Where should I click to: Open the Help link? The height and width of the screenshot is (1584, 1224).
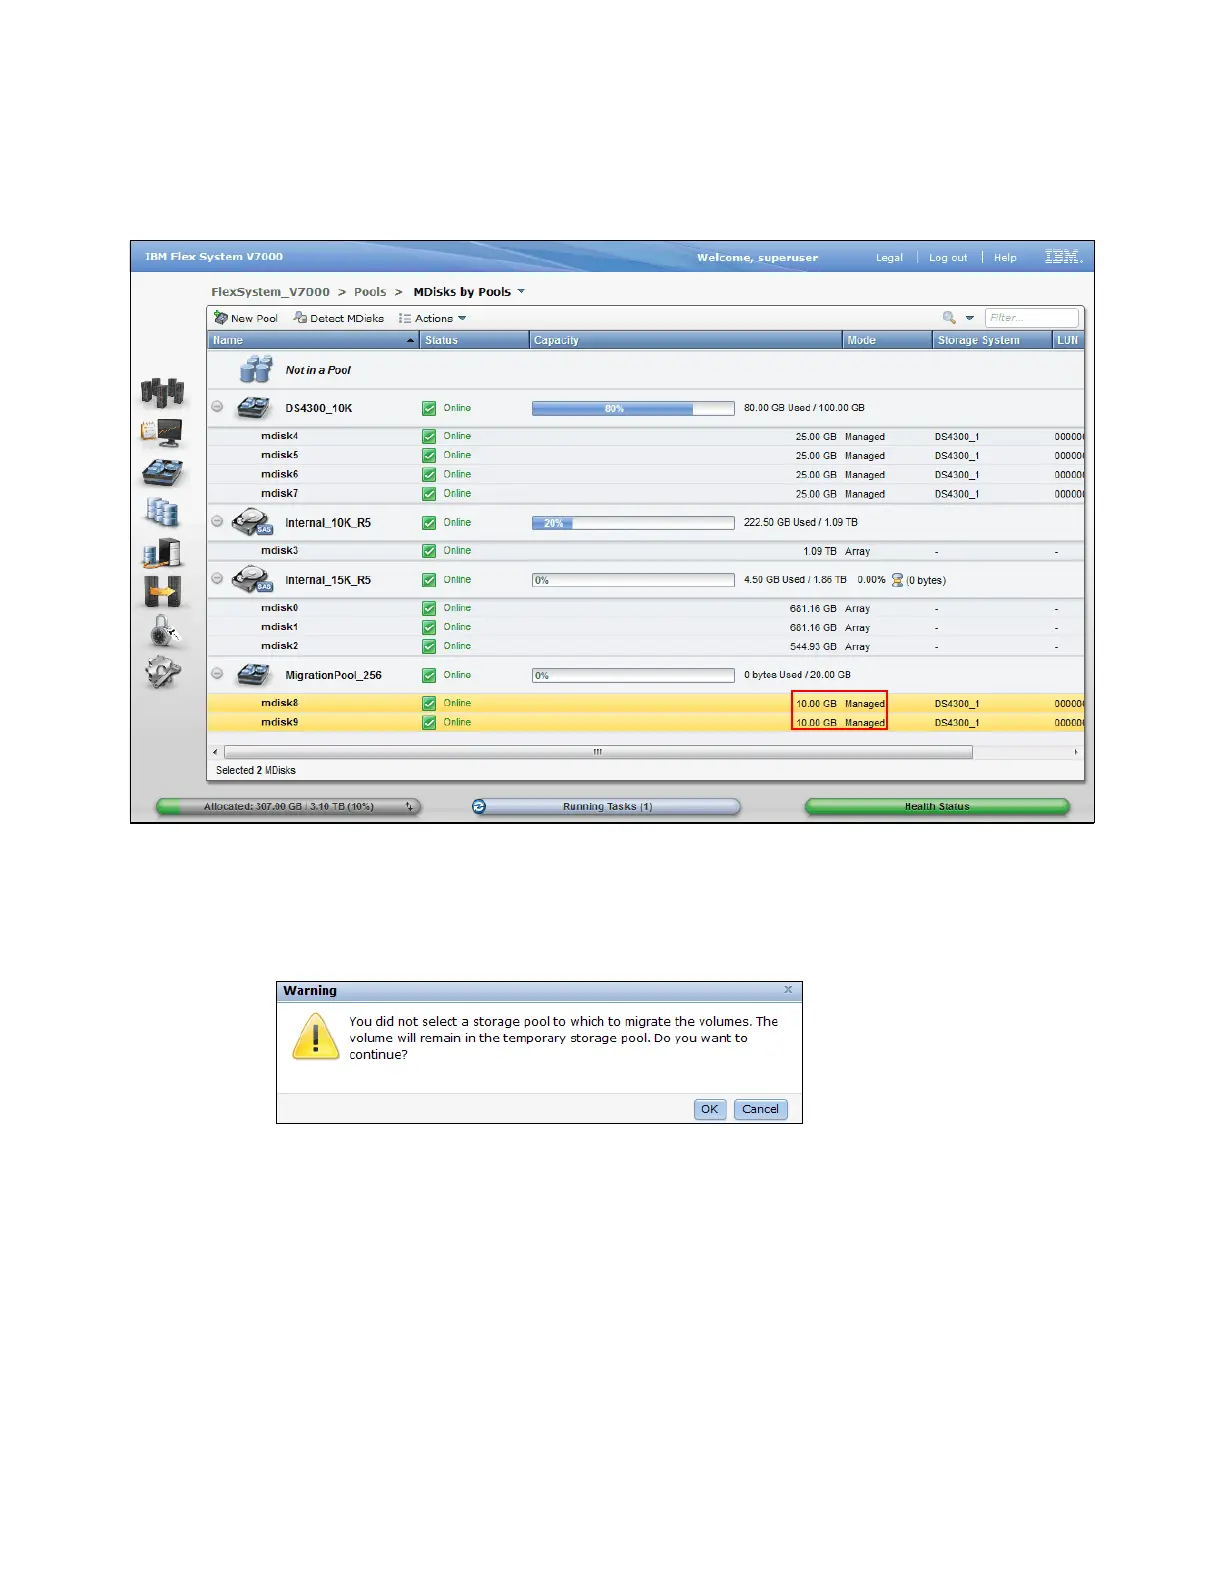(x=1005, y=258)
